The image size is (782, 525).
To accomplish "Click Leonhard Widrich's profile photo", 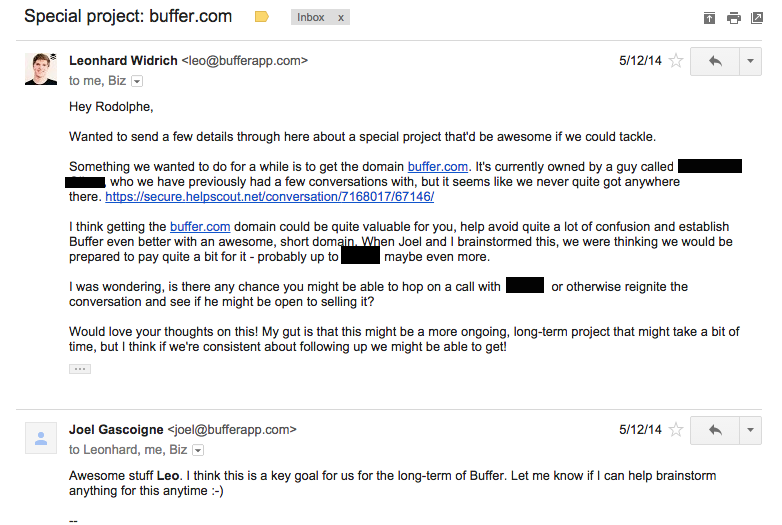I will (41, 69).
